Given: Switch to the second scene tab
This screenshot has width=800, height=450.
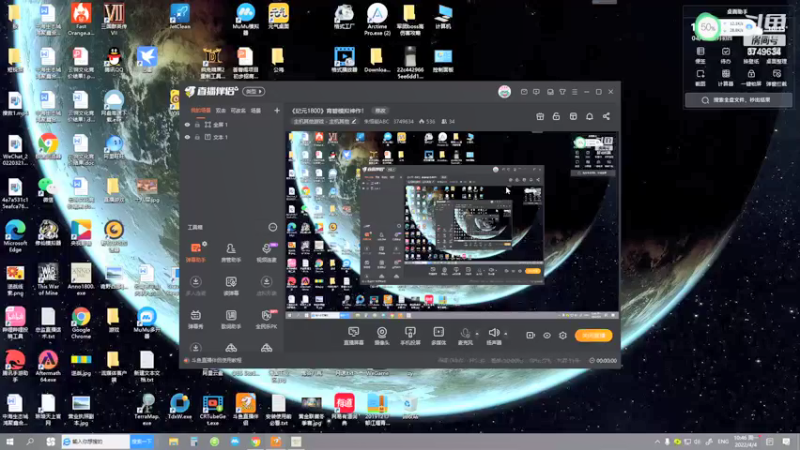Looking at the screenshot, I should [220, 110].
